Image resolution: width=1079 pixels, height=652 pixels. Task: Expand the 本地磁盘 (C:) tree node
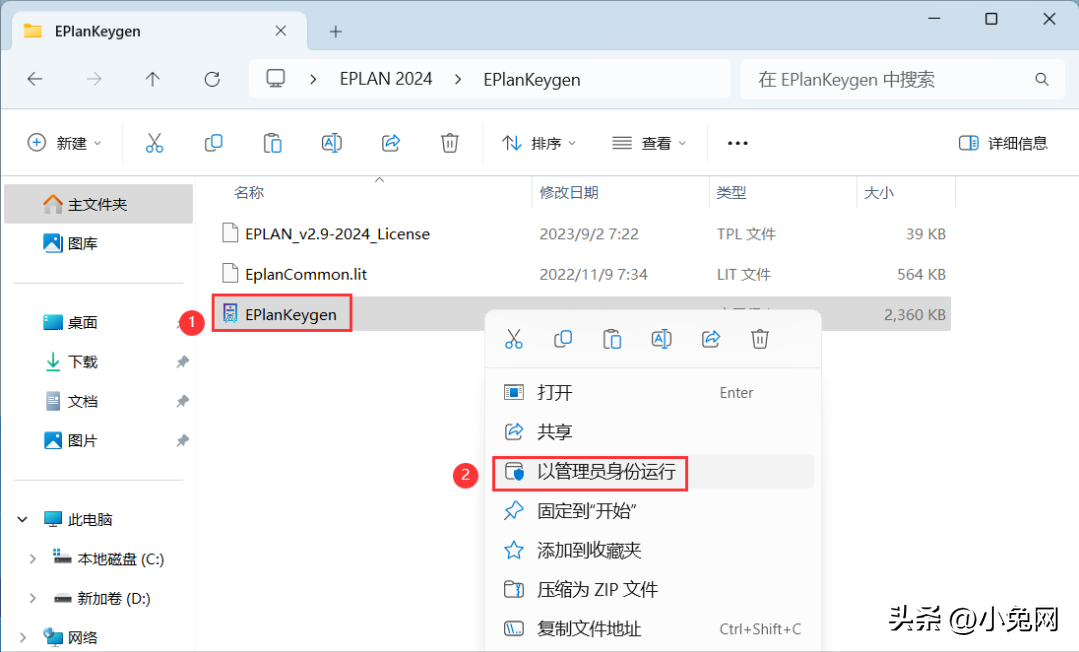[x=32, y=559]
